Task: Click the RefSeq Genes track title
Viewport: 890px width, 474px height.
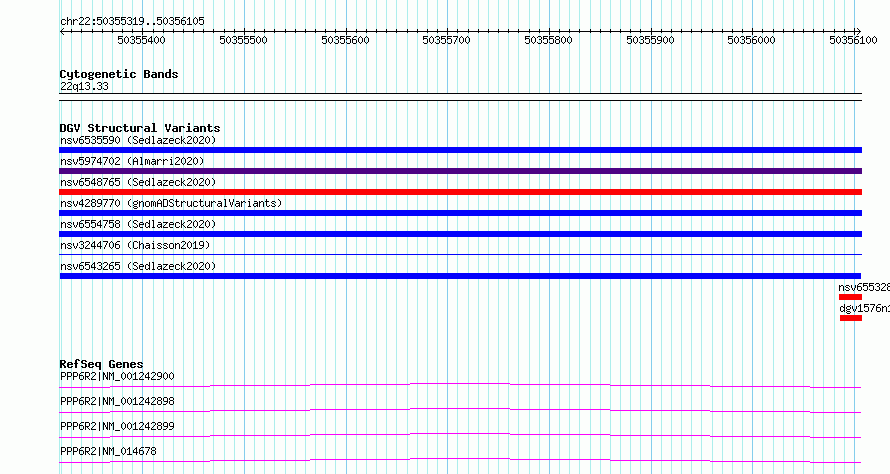Action: [101, 364]
